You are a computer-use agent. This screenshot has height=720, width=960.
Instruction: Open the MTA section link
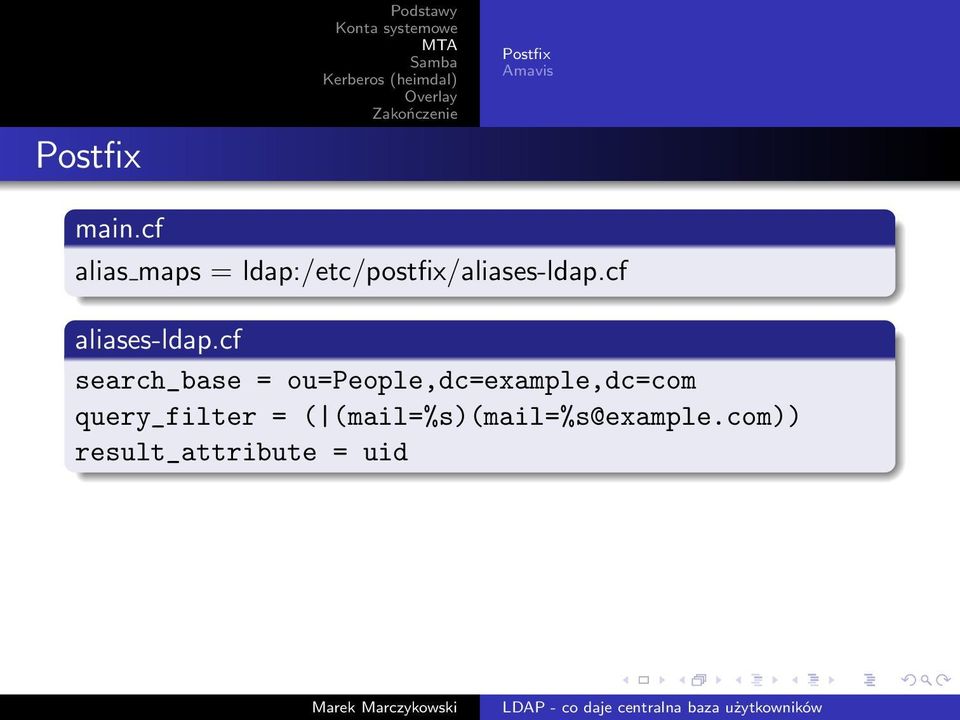pyautogui.click(x=439, y=45)
